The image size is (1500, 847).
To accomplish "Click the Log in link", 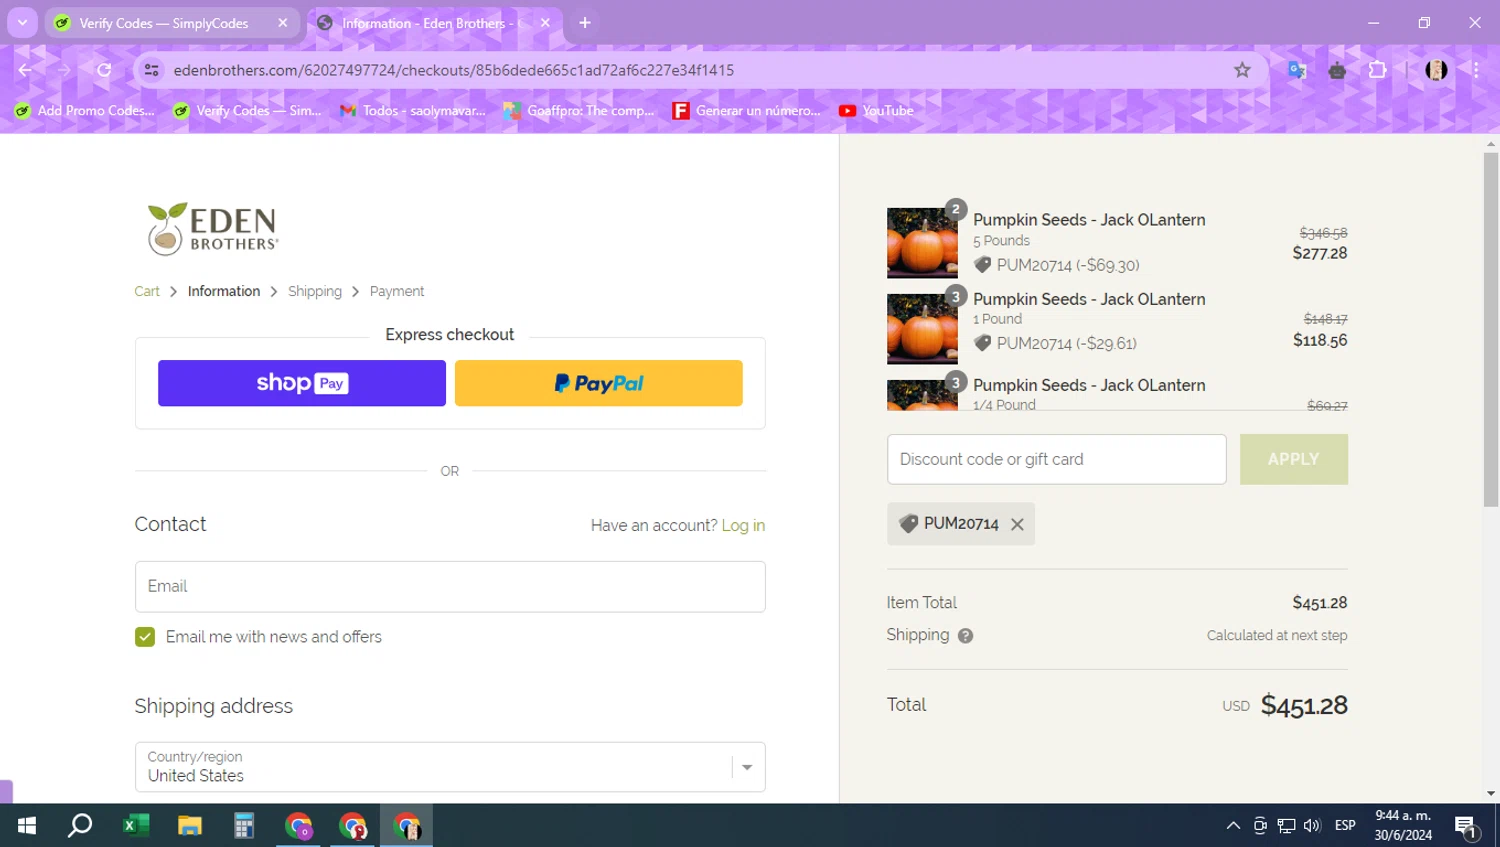I will click(743, 526).
